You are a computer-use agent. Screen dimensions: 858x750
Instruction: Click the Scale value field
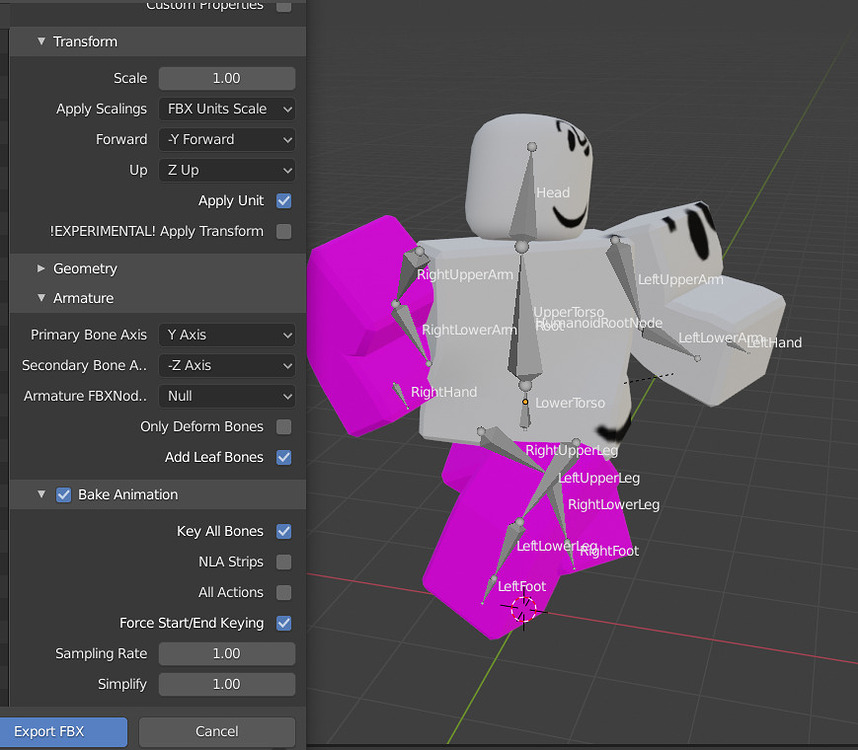coord(227,78)
